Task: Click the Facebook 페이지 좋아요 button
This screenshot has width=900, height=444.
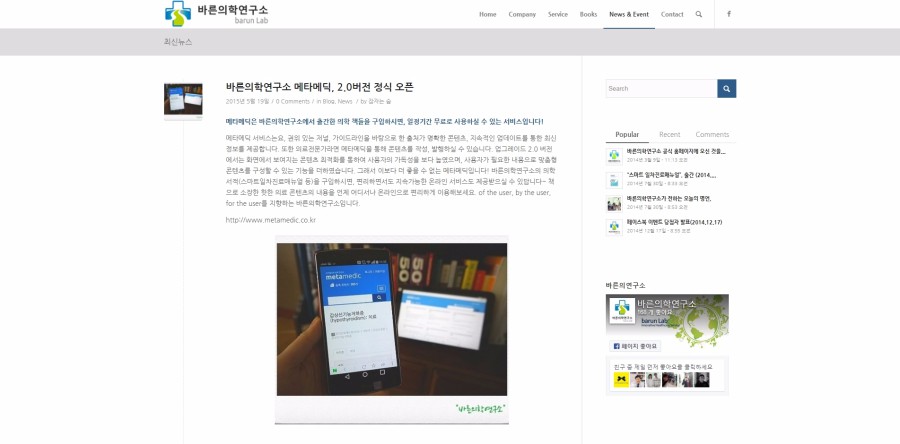Action: click(635, 346)
